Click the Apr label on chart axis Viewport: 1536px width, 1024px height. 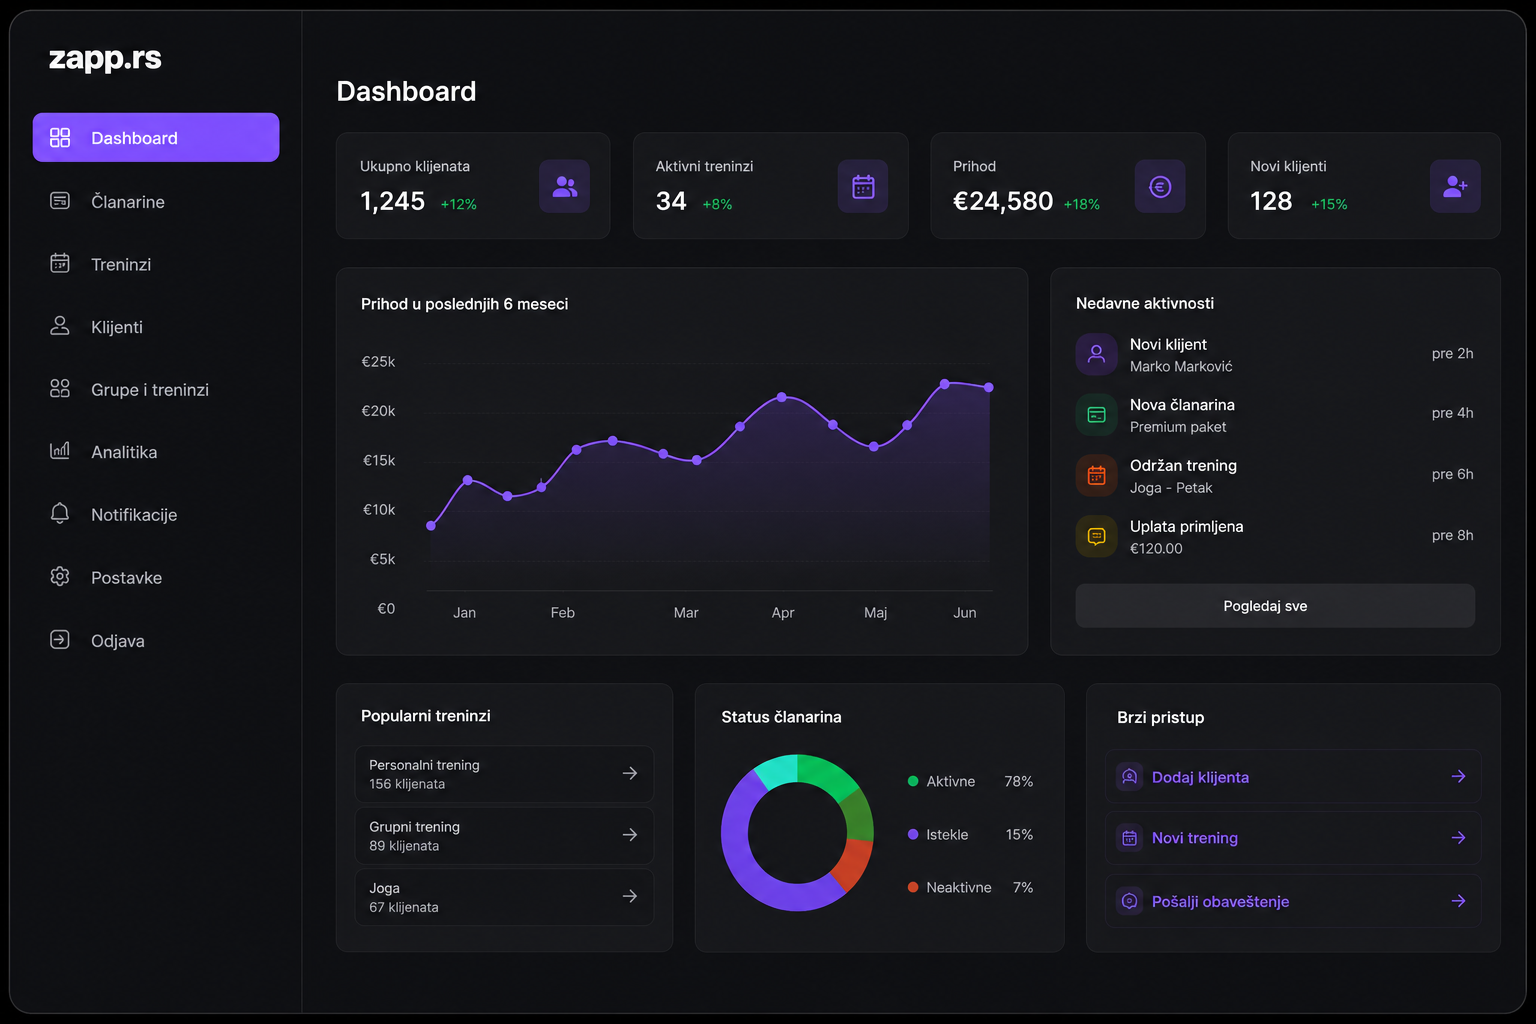click(783, 613)
